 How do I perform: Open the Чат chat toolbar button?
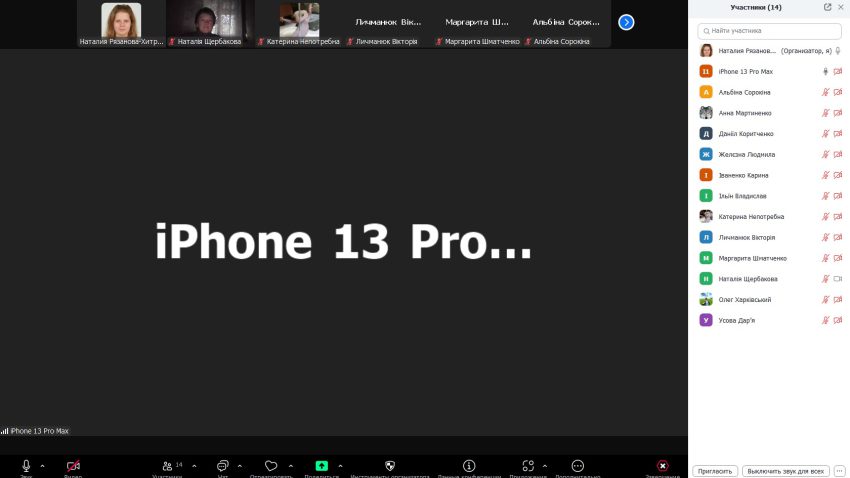pos(222,467)
